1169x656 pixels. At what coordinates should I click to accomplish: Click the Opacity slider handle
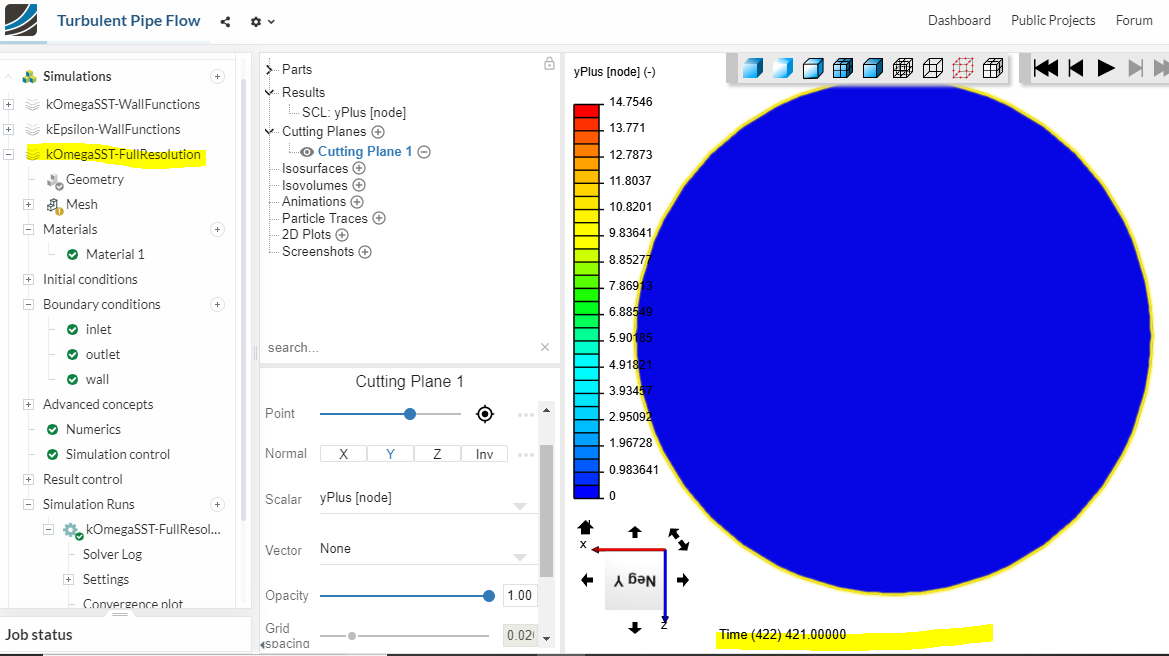tap(488, 596)
